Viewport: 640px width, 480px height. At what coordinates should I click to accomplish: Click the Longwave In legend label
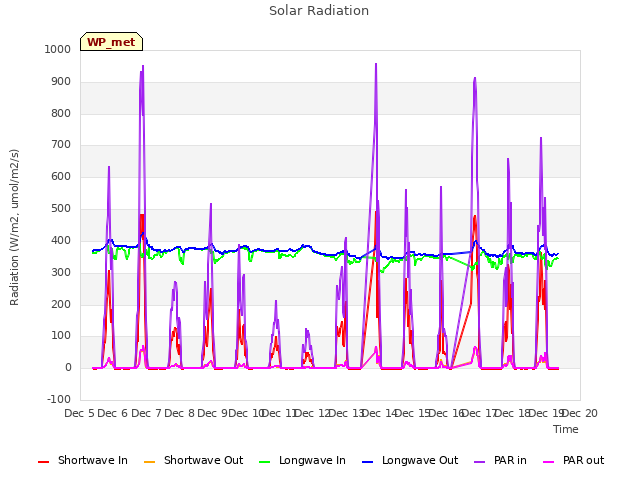312,460
